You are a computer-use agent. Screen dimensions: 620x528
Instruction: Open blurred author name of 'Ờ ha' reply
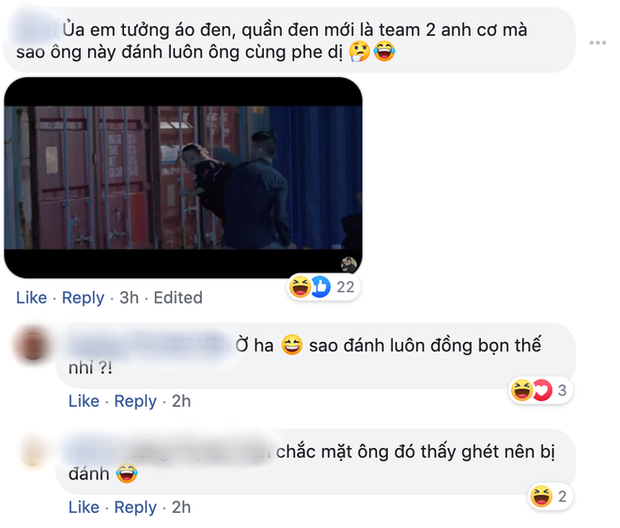click(x=148, y=345)
